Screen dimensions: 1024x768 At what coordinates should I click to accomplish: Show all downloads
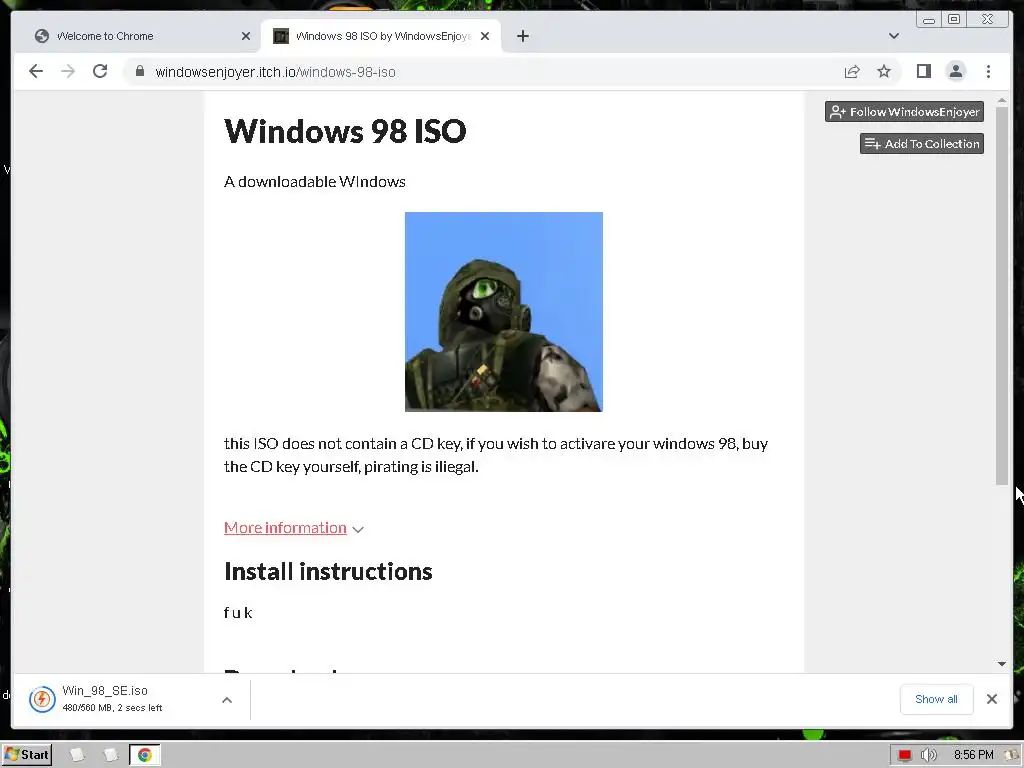coord(936,699)
